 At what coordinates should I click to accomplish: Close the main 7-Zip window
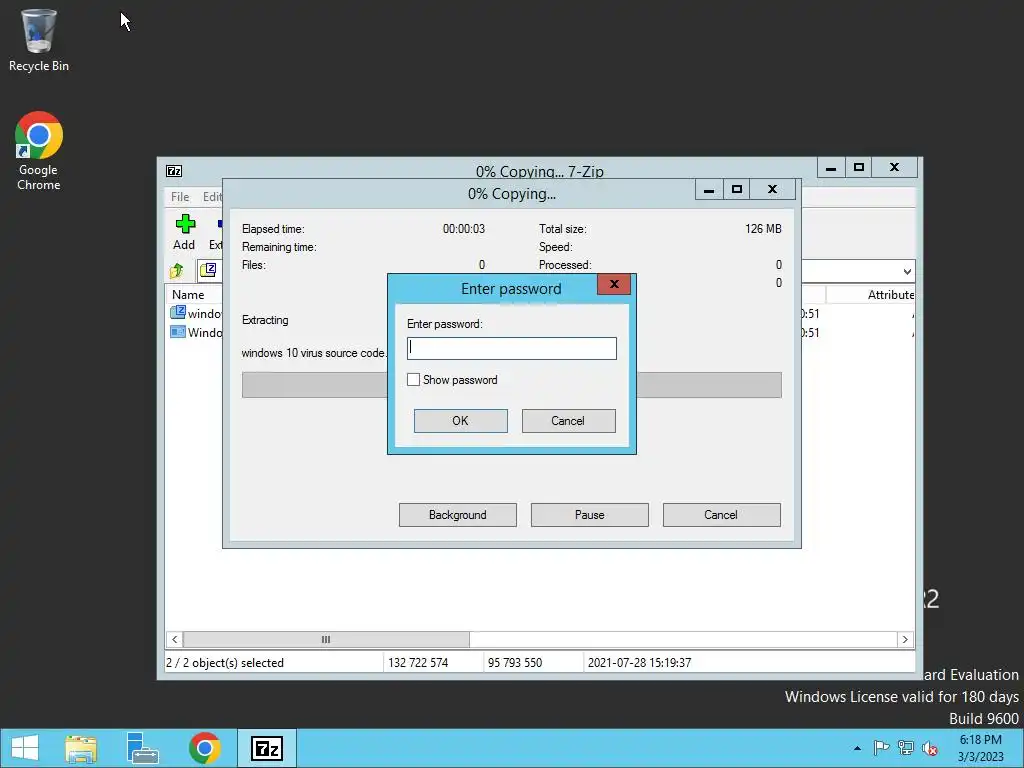895,168
